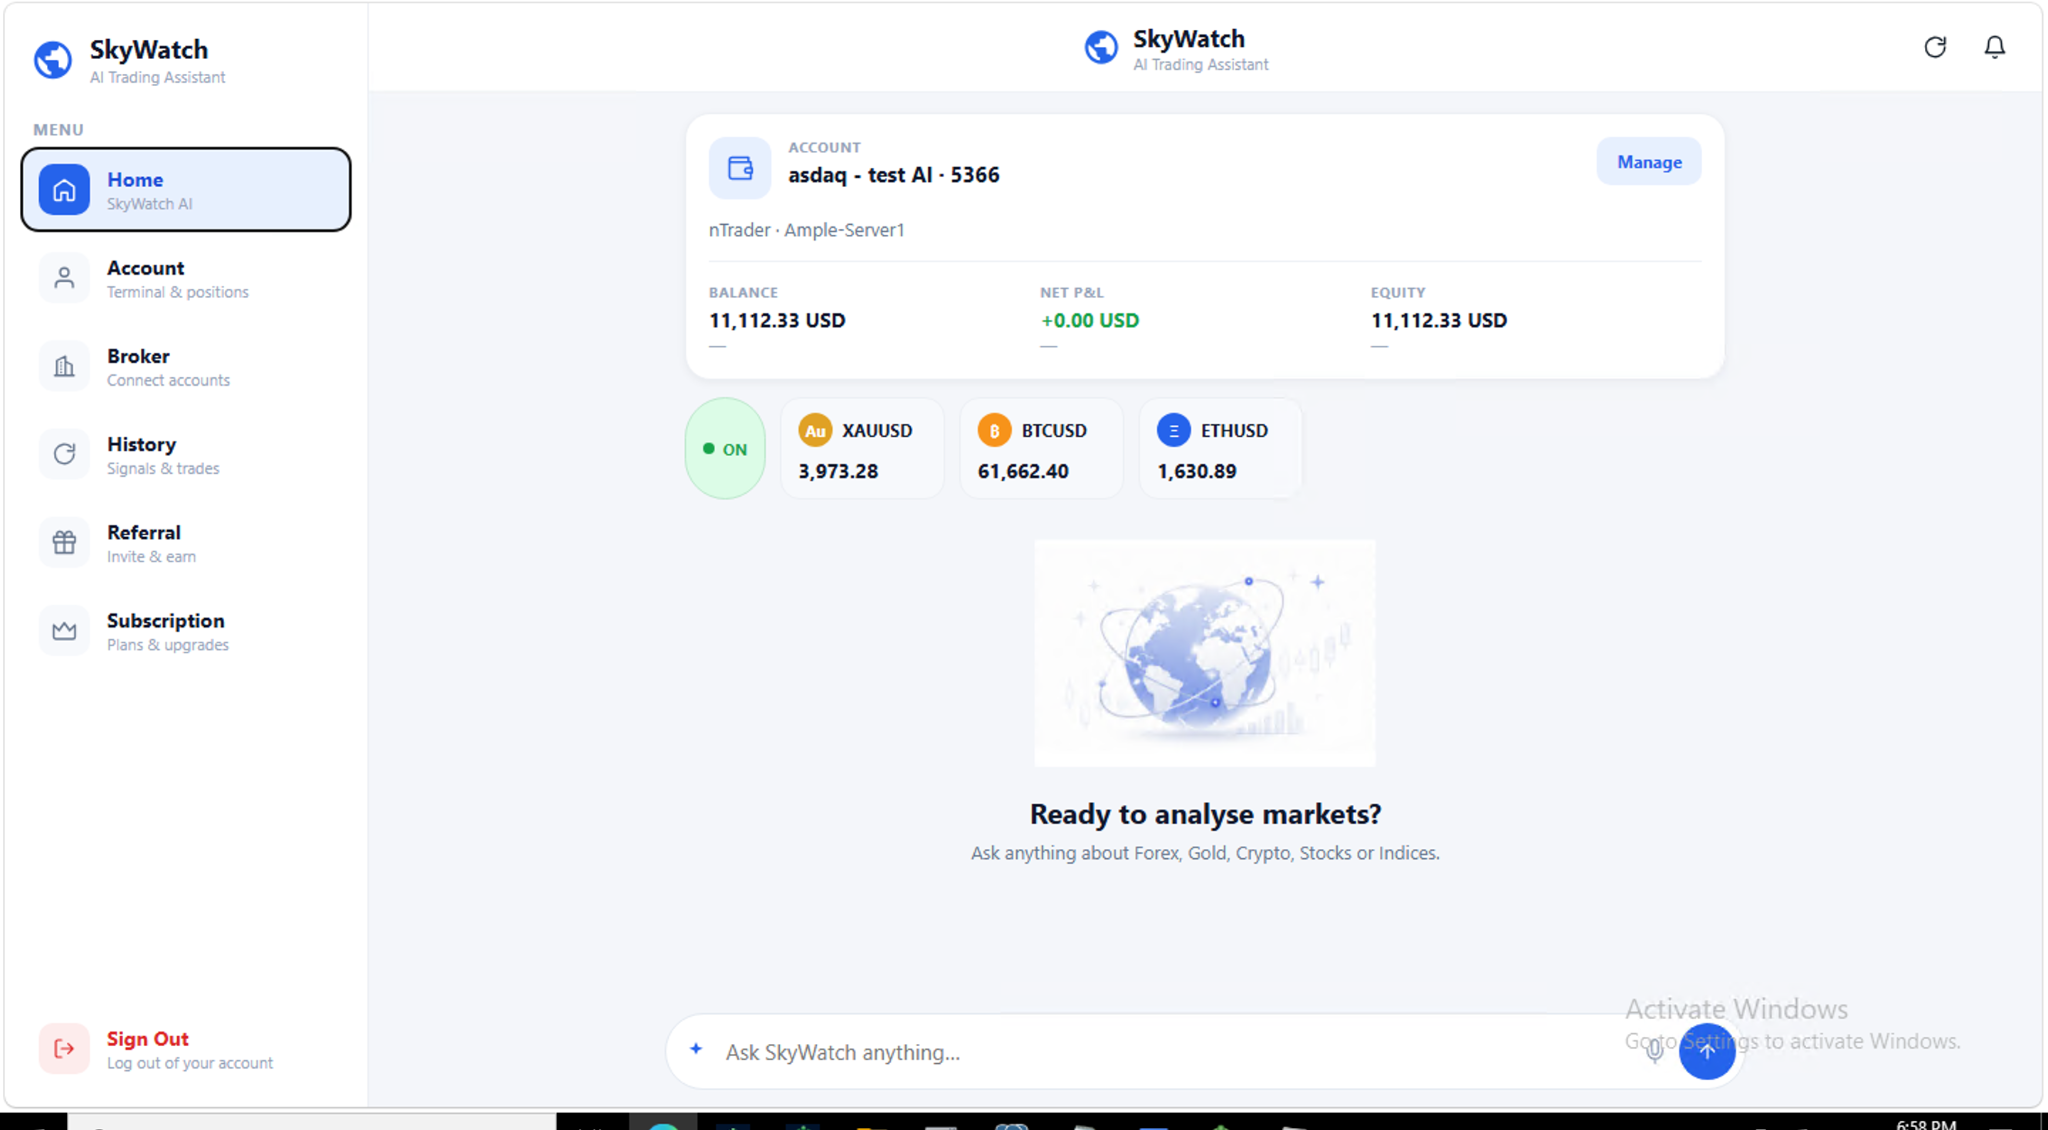The height and width of the screenshot is (1130, 2048).
Task: Open History menu label
Action: pyautogui.click(x=142, y=444)
